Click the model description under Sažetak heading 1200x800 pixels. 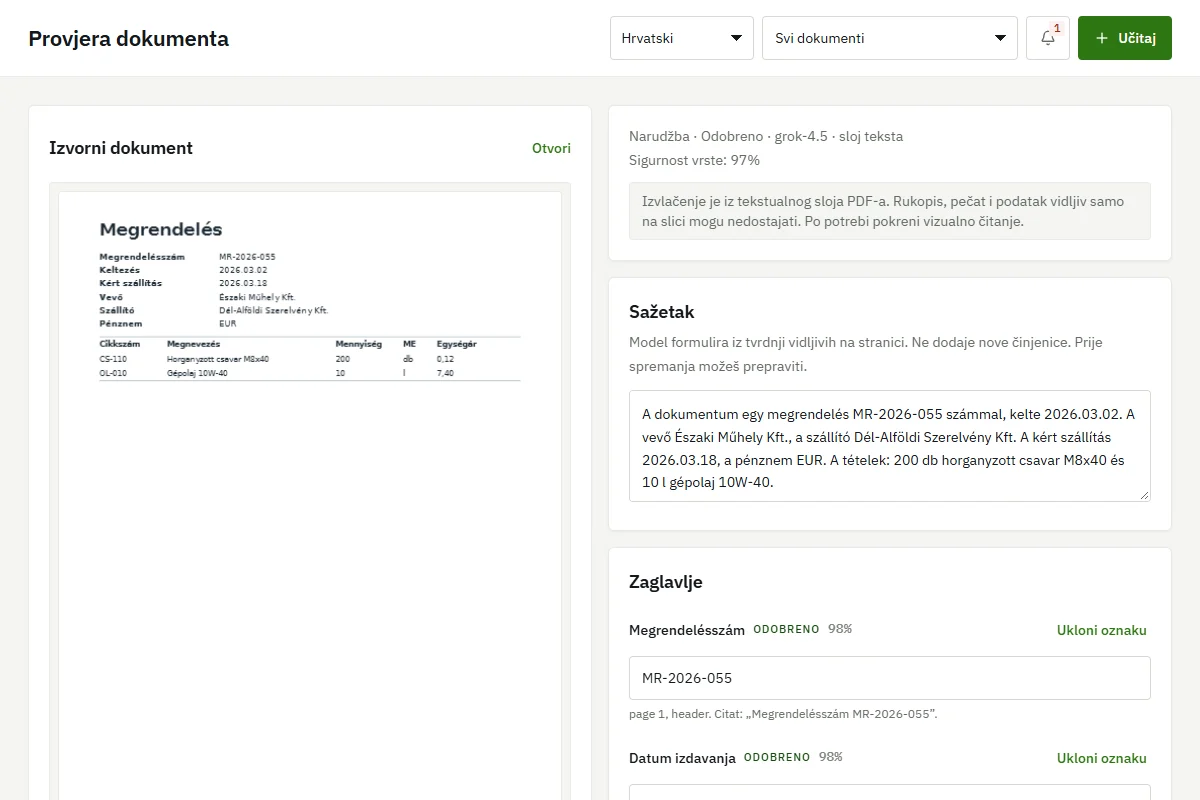866,354
